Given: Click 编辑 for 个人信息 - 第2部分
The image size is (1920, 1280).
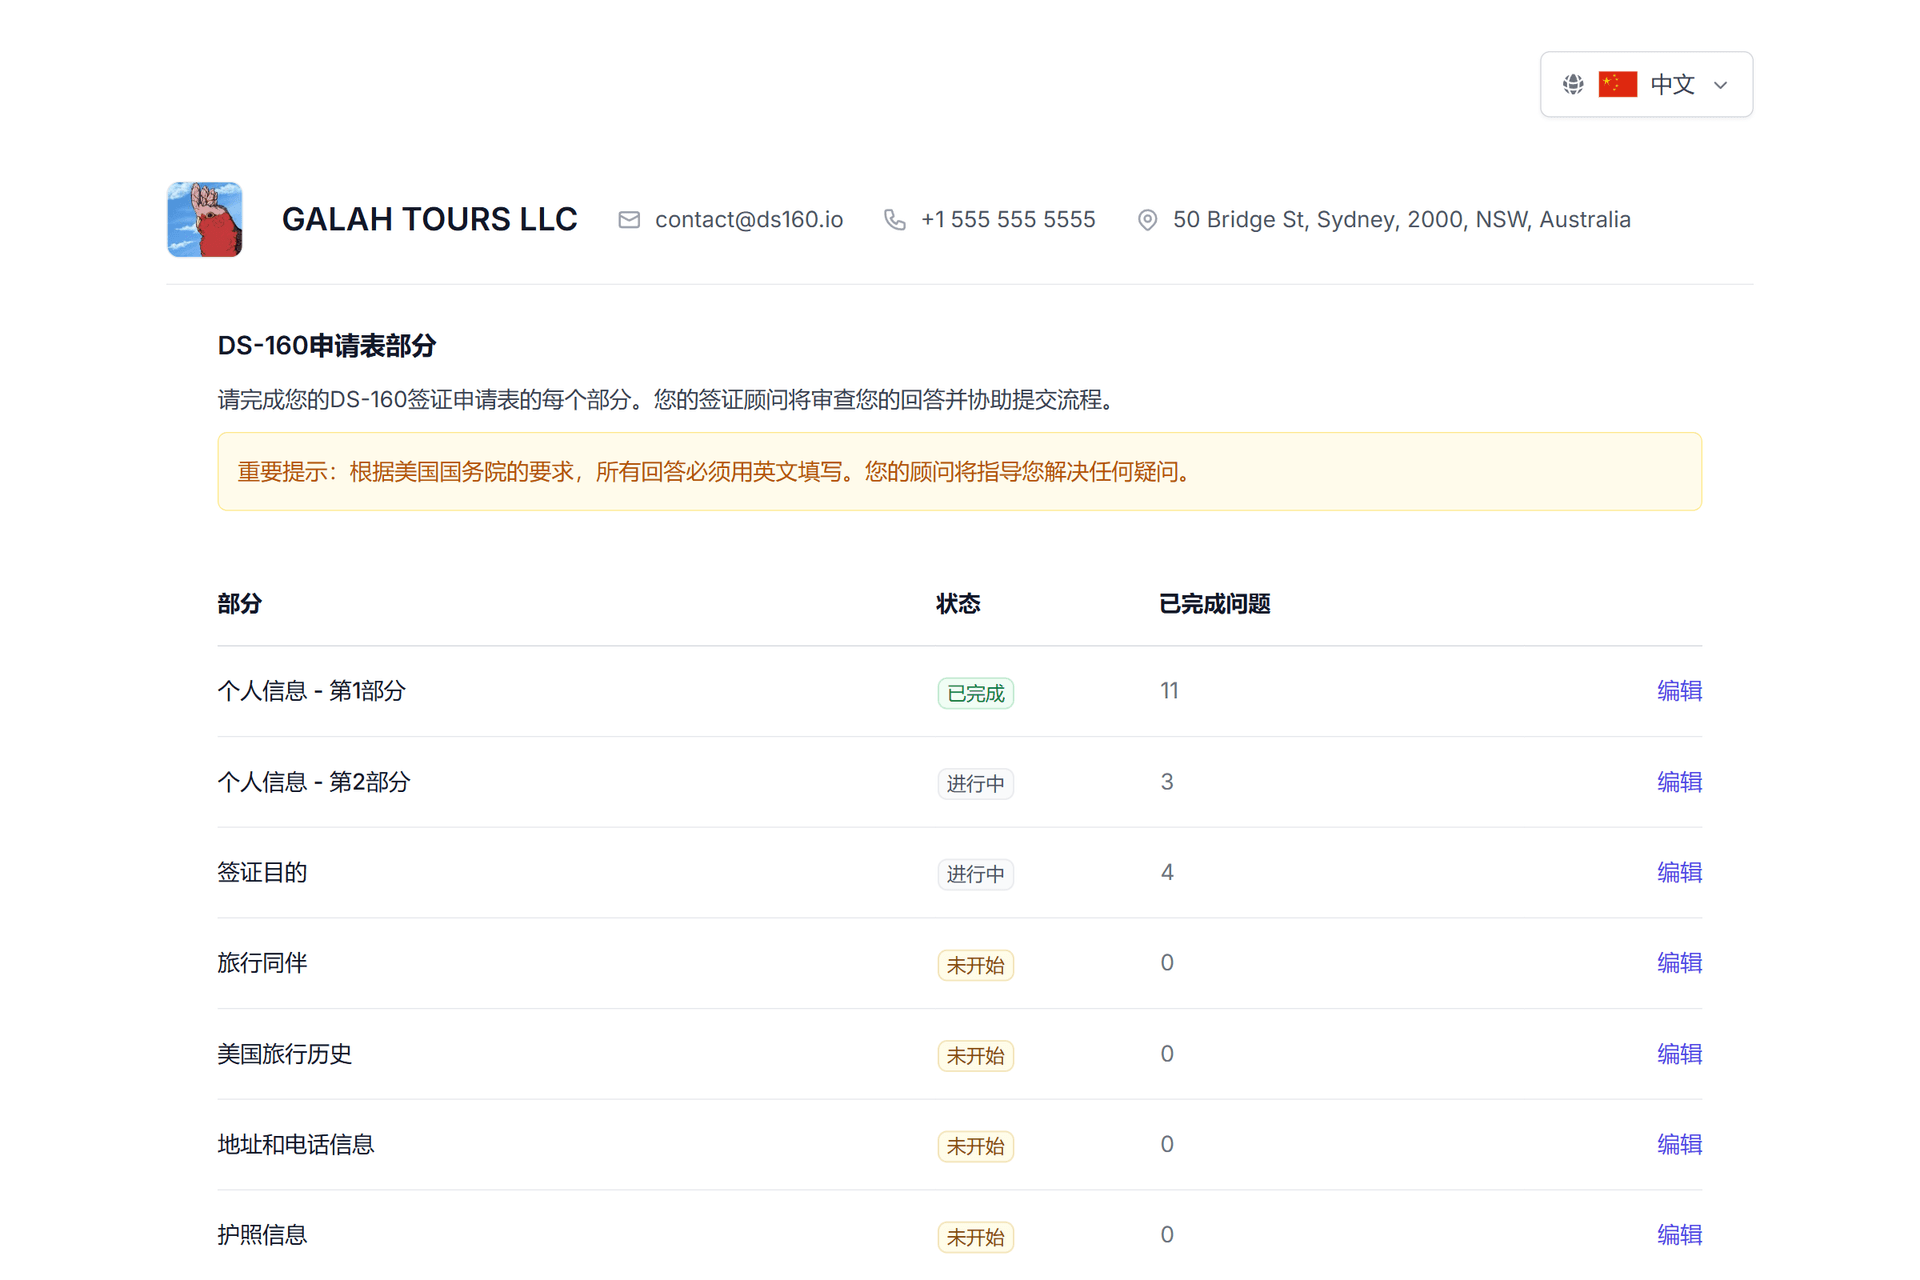Looking at the screenshot, I should pos(1679,782).
